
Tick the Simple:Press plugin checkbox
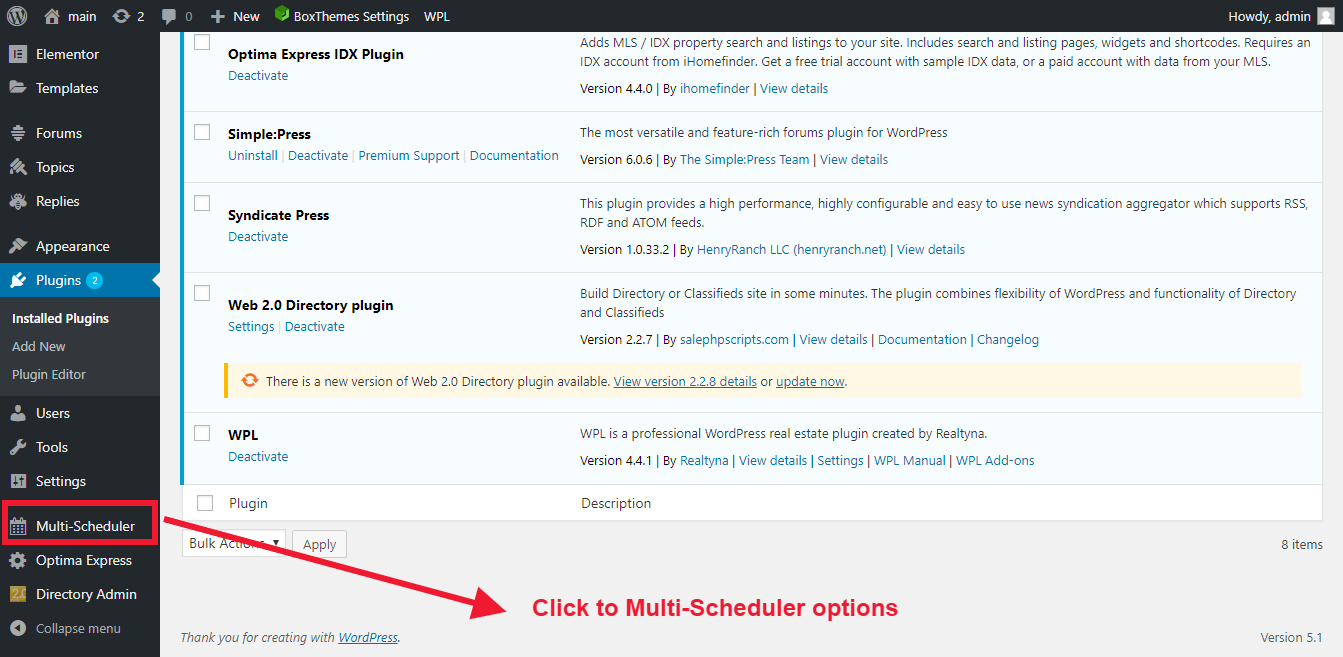pos(202,132)
